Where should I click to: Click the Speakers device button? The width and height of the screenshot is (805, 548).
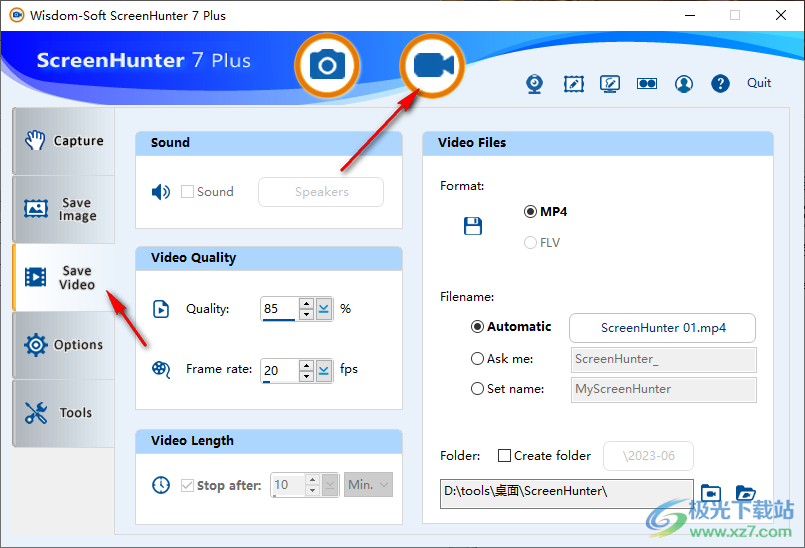point(321,192)
